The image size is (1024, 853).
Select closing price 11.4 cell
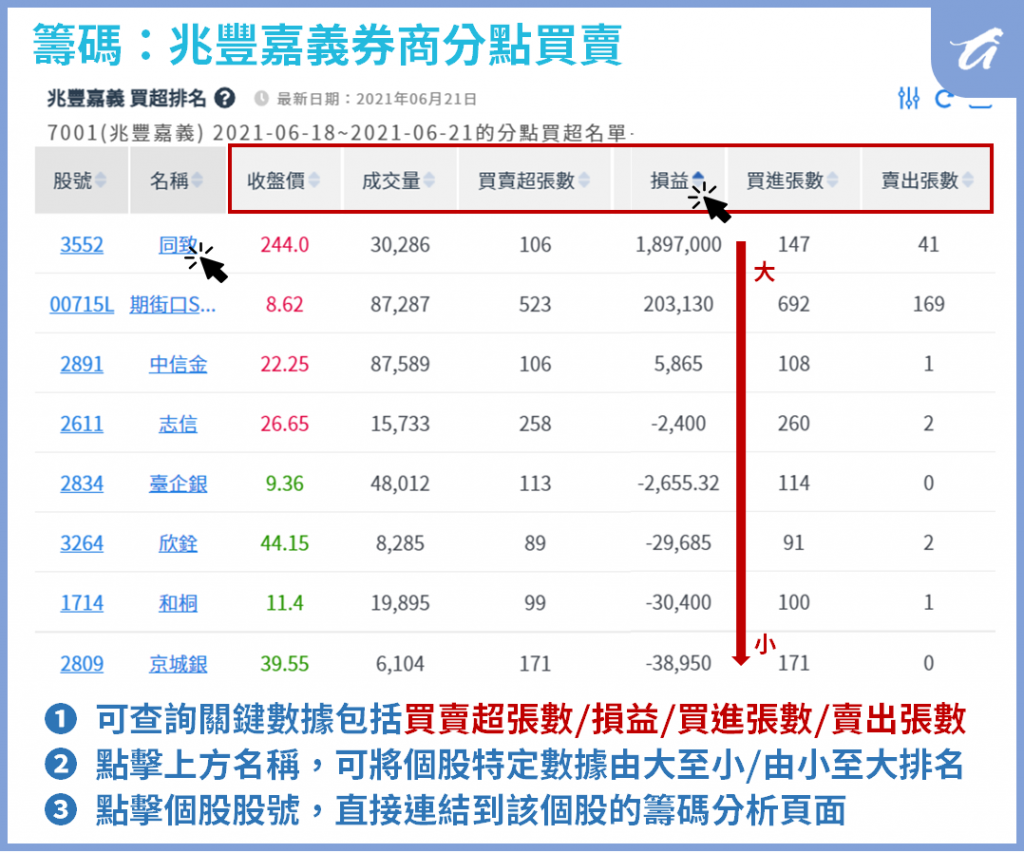tap(285, 603)
